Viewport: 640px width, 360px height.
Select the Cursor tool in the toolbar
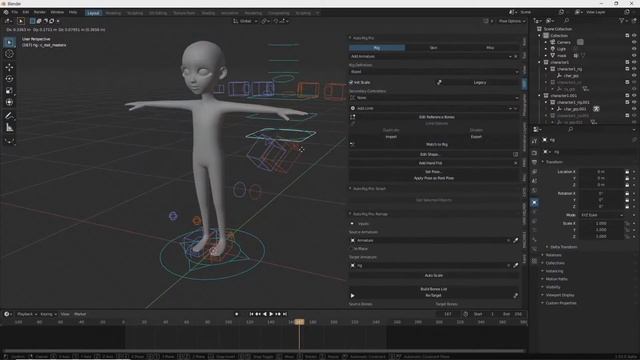[x=9, y=54]
